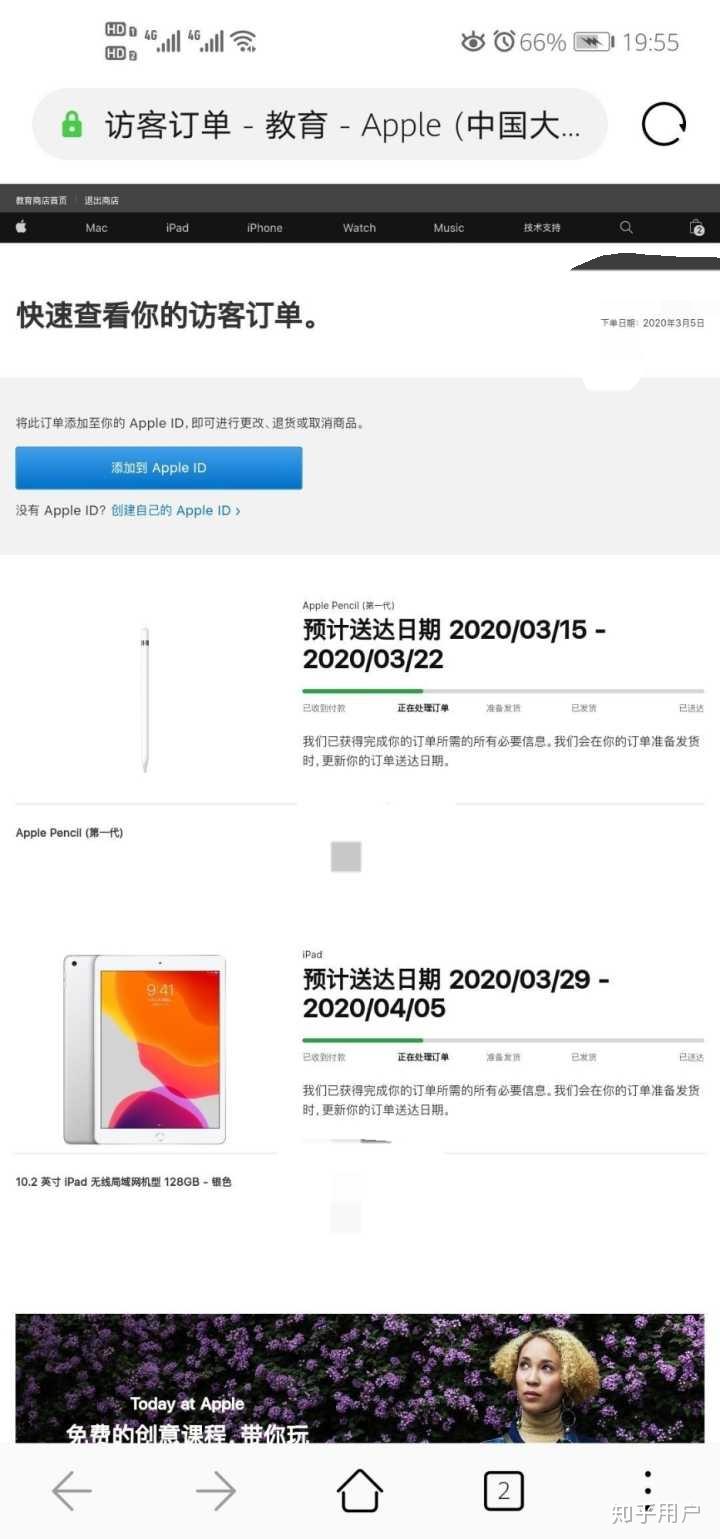Viewport: 720px width, 1539px height.
Task: Open the tabs counter showing 2
Action: coord(503,1492)
